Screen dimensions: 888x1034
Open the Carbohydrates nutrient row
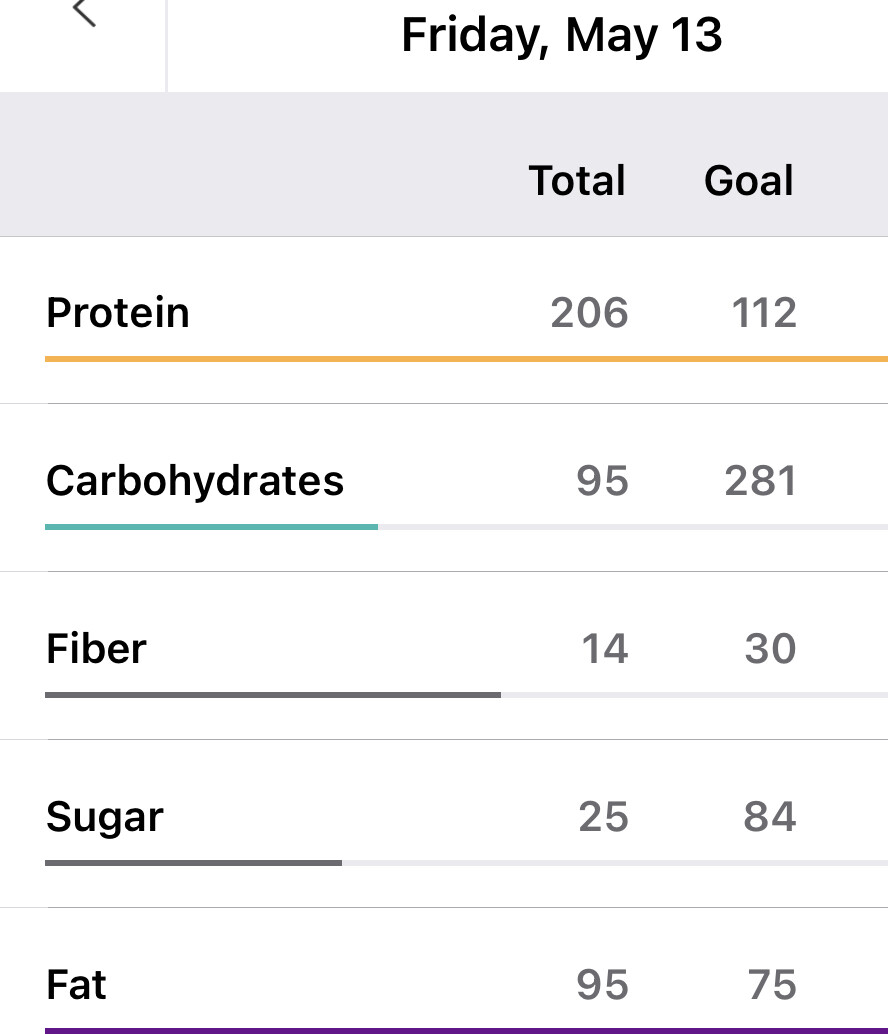click(195, 481)
